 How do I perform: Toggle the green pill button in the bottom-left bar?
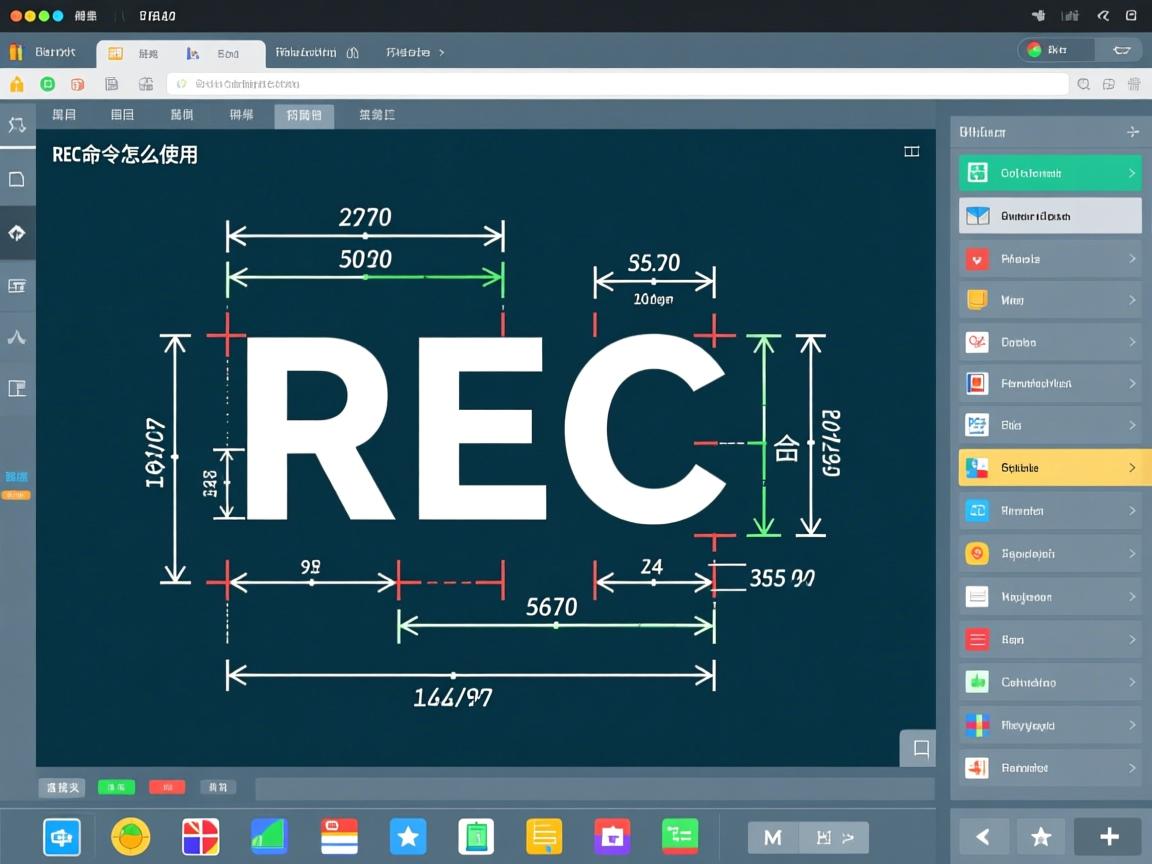[116, 787]
